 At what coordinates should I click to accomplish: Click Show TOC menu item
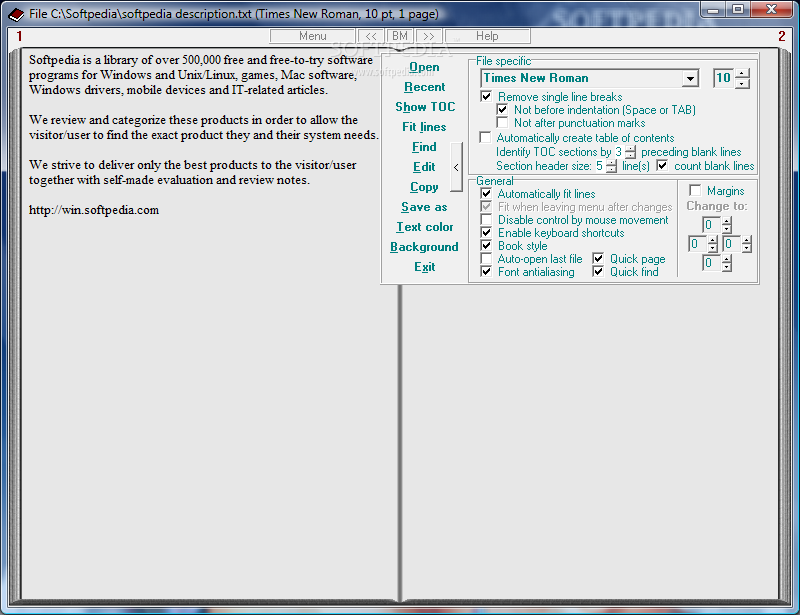[x=425, y=107]
